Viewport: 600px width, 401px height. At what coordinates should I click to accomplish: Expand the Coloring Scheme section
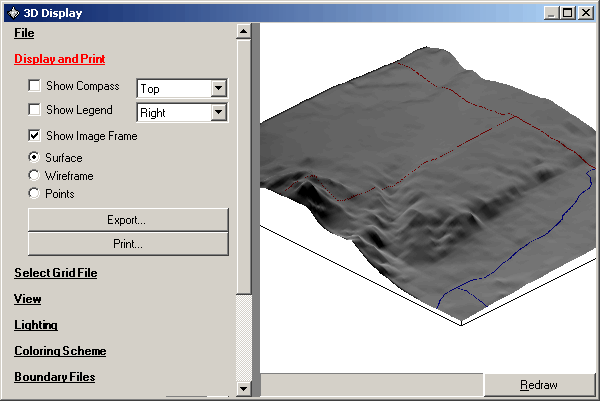click(60, 351)
